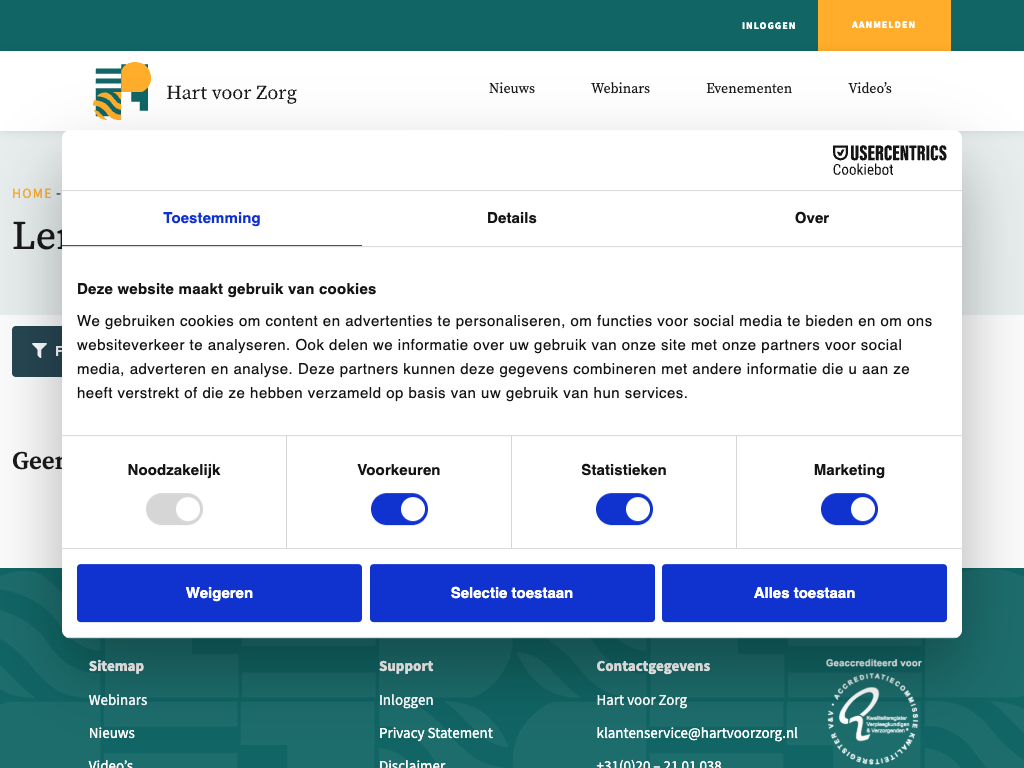
Task: Click the Selectie toestaan button
Action: click(512, 593)
